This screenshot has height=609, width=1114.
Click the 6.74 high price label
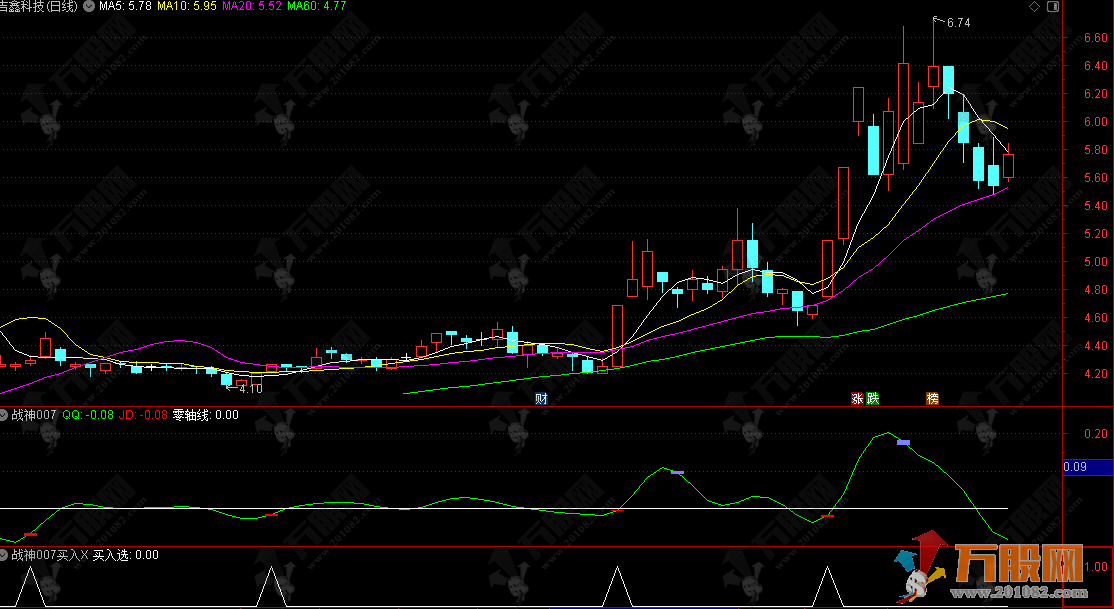pos(958,23)
